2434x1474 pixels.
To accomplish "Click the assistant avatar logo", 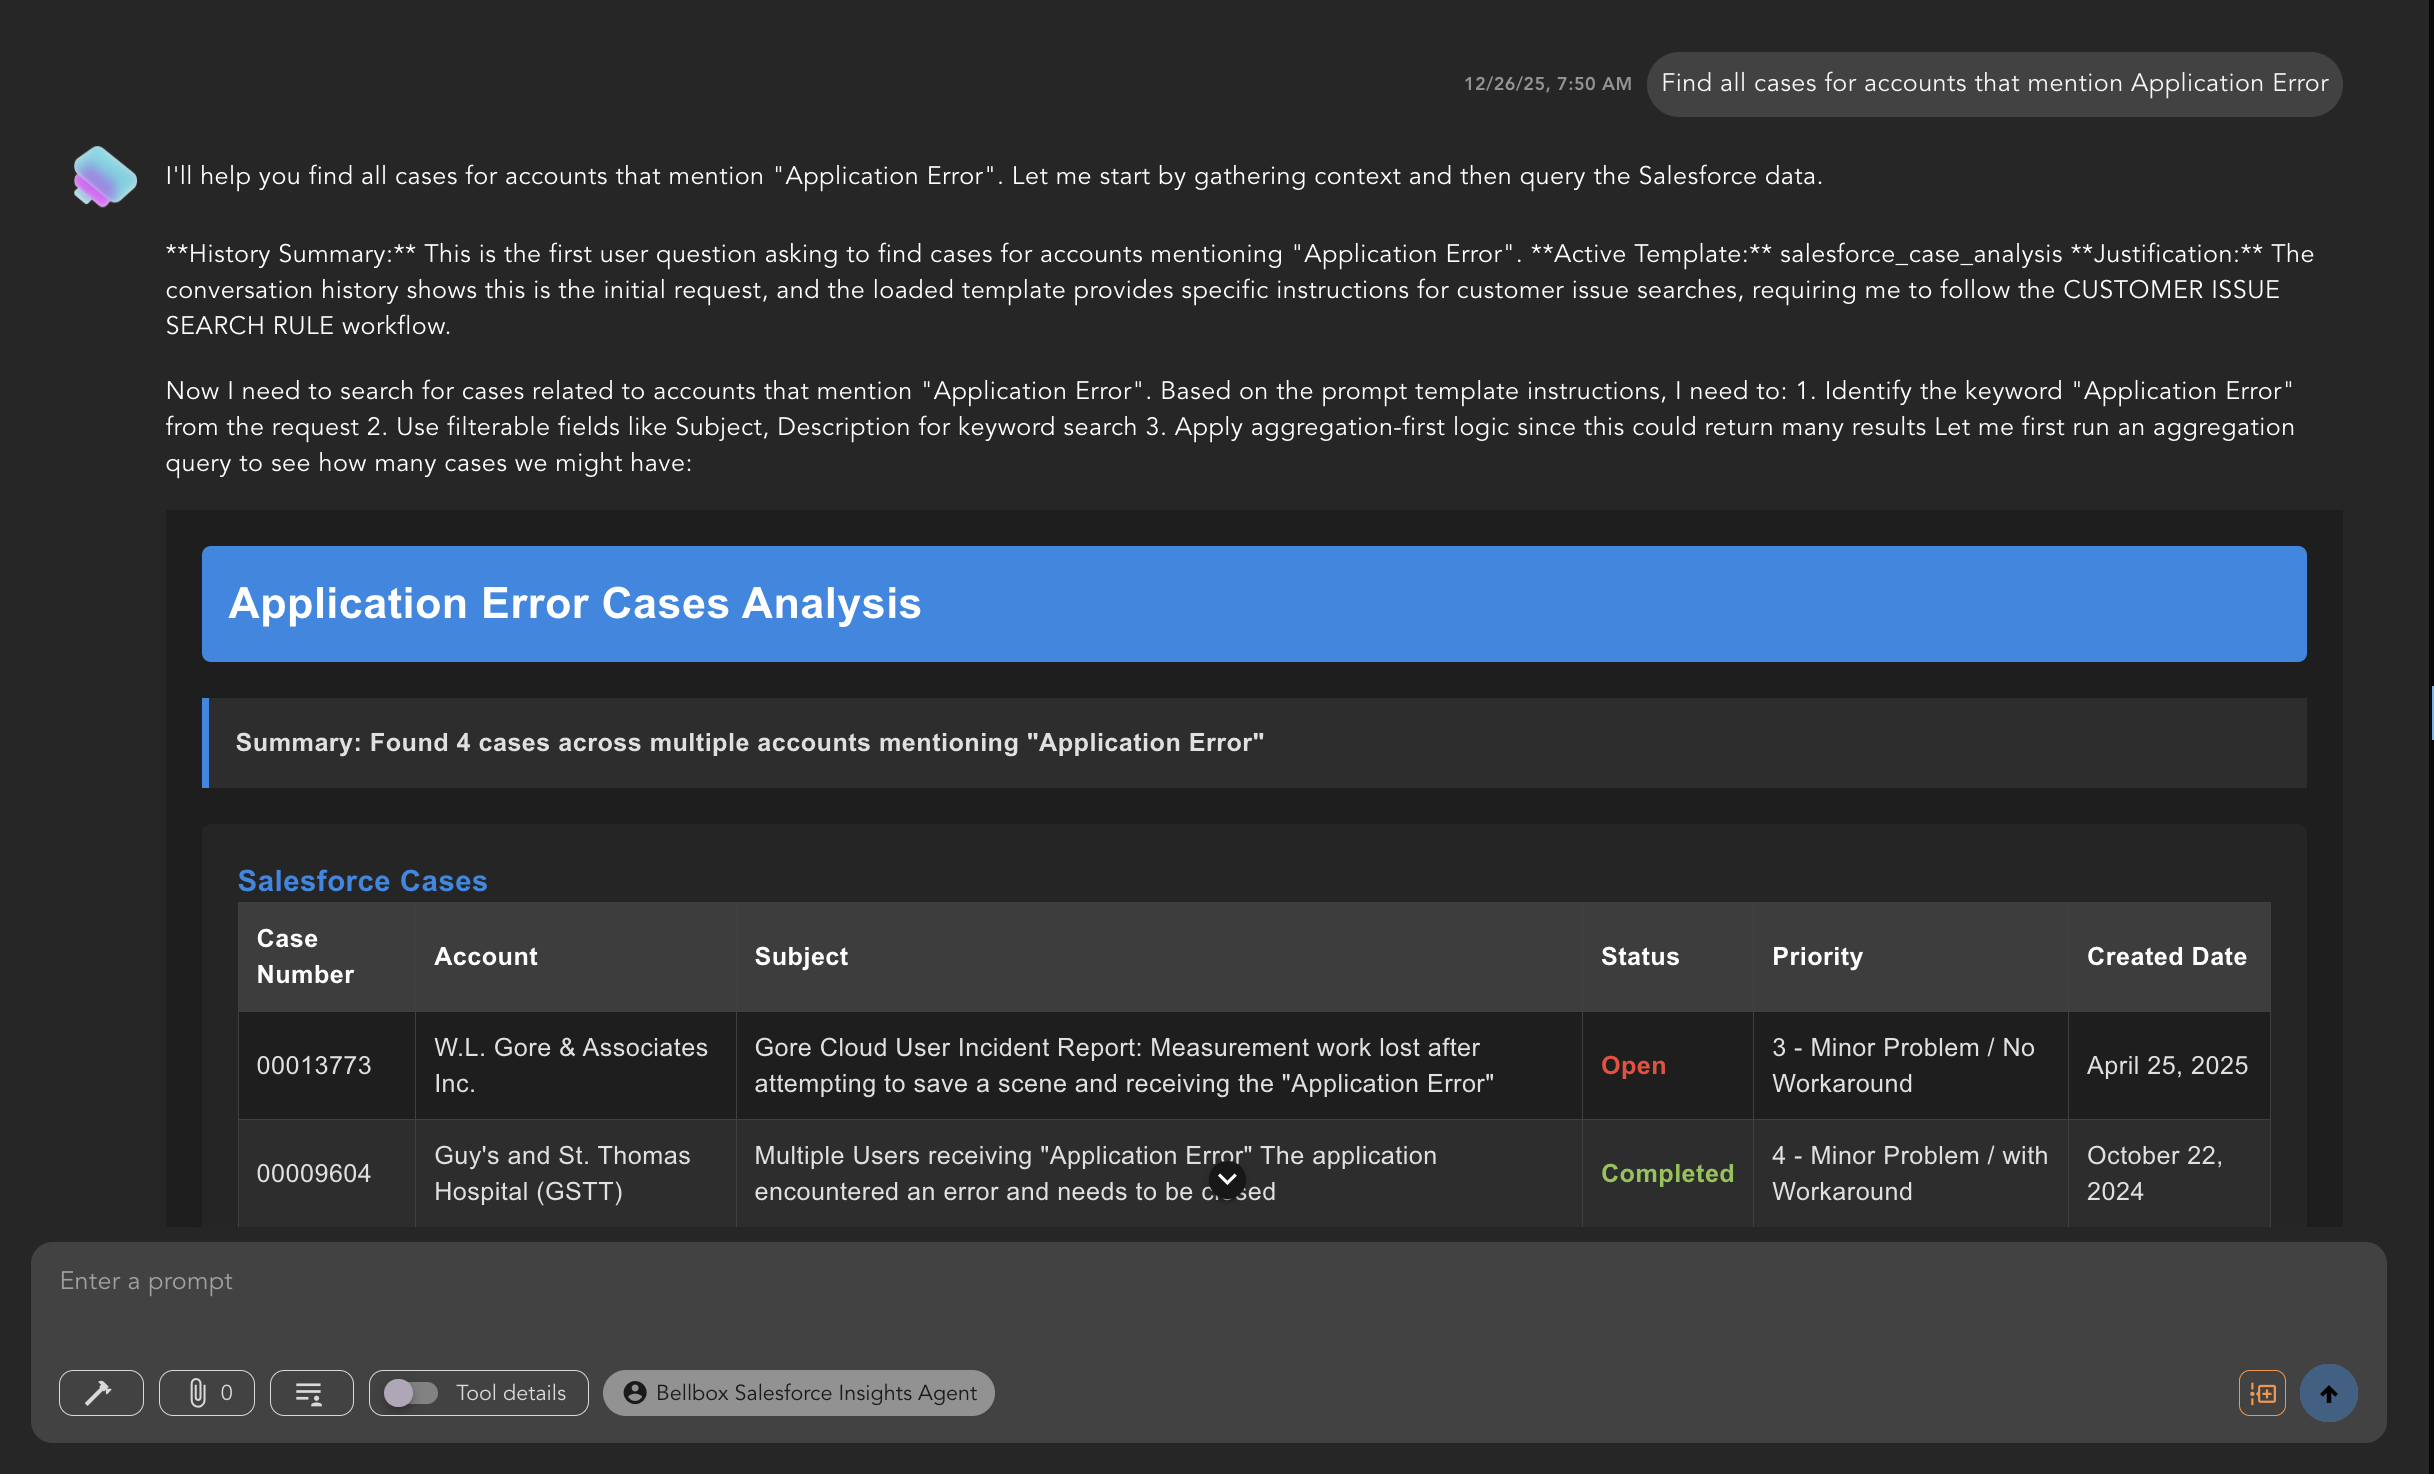I will click(104, 177).
